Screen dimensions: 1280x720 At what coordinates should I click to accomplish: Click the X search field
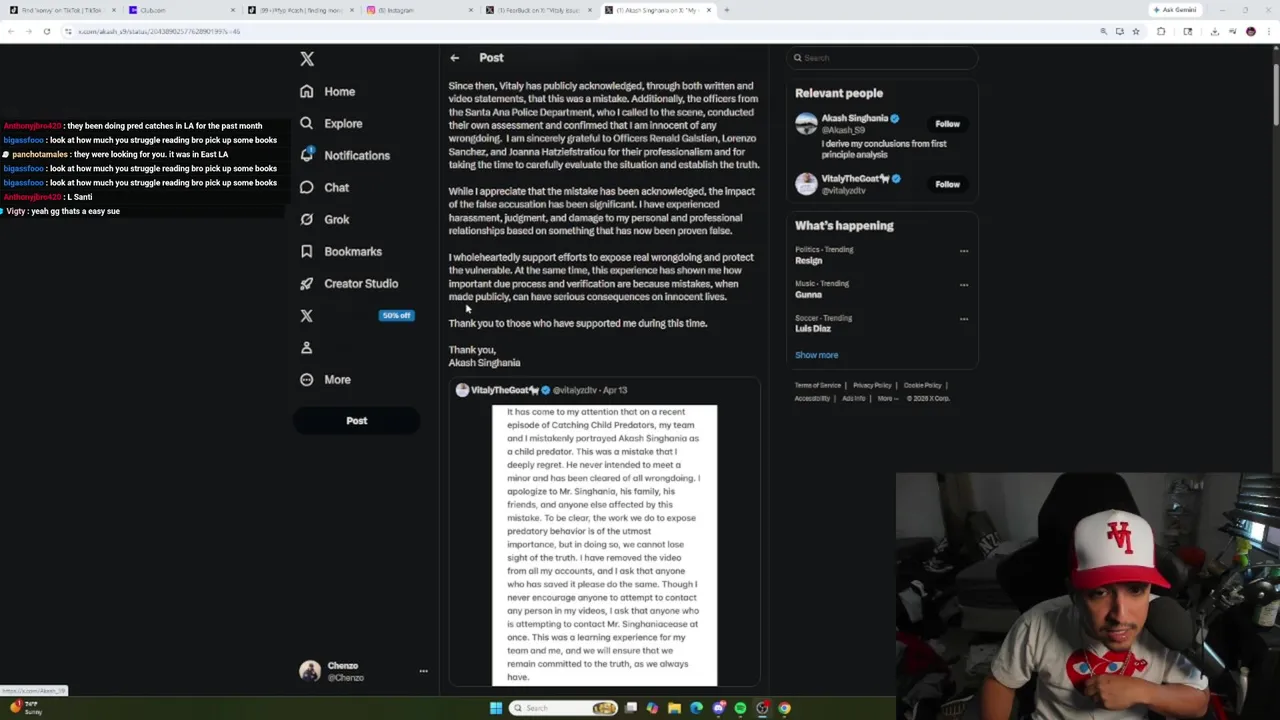click(x=881, y=58)
